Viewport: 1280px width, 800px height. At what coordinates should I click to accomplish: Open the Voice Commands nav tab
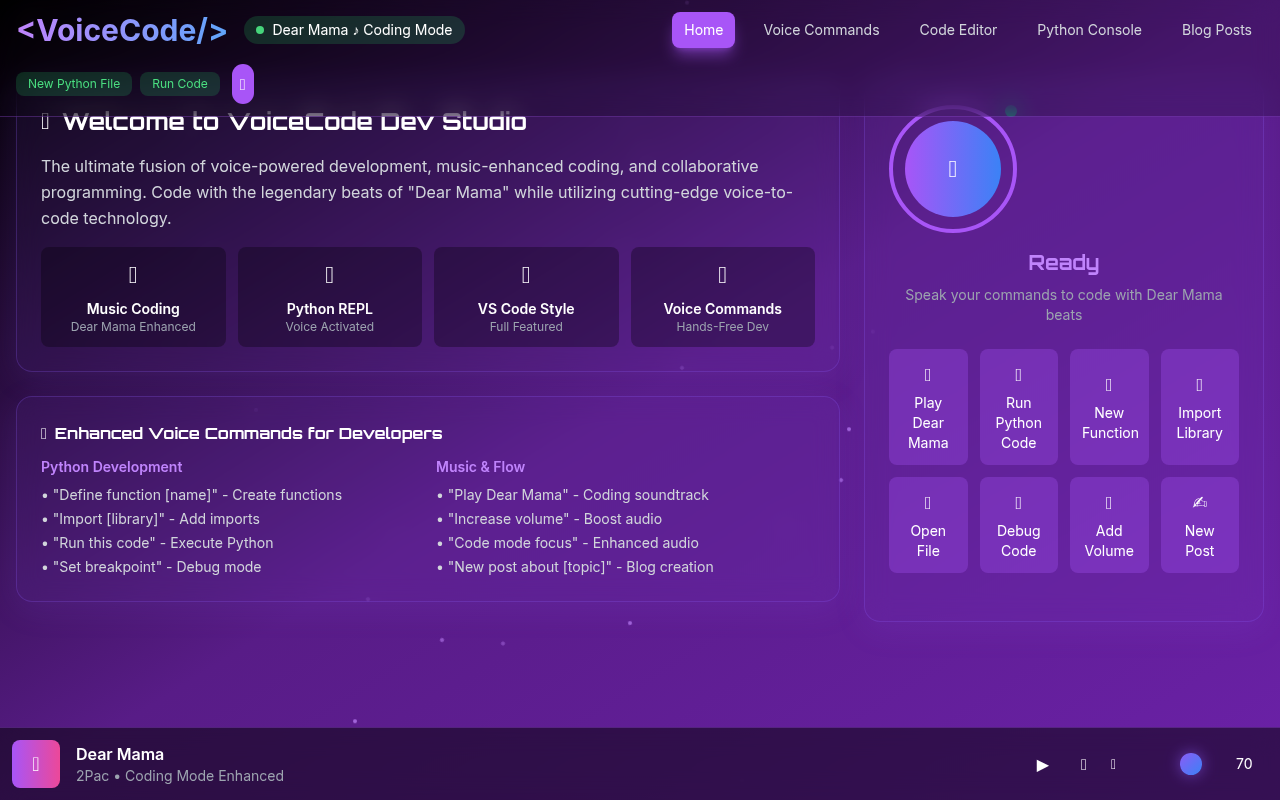821,30
